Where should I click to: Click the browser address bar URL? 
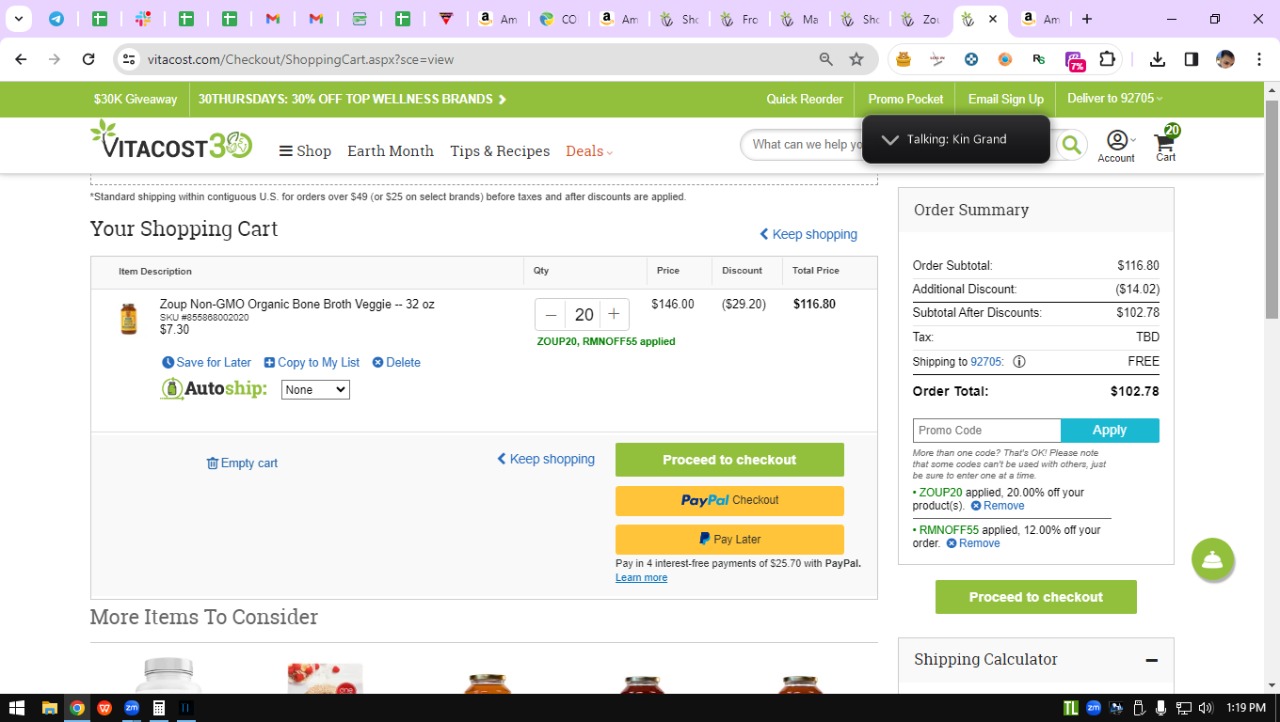tap(301, 59)
